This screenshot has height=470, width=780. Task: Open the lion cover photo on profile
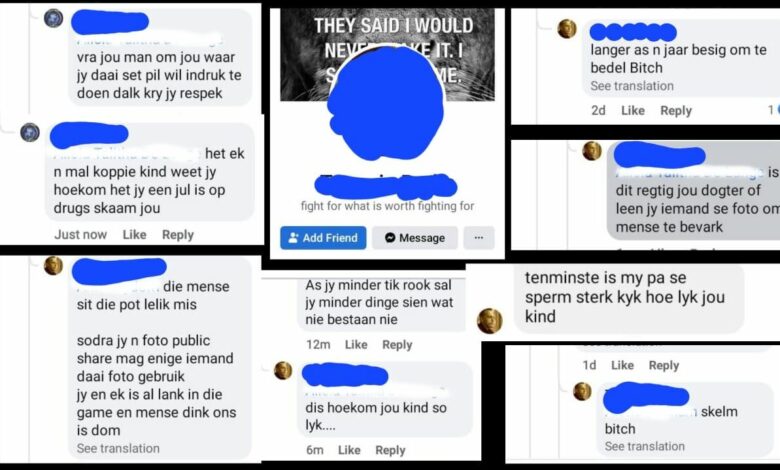click(388, 54)
